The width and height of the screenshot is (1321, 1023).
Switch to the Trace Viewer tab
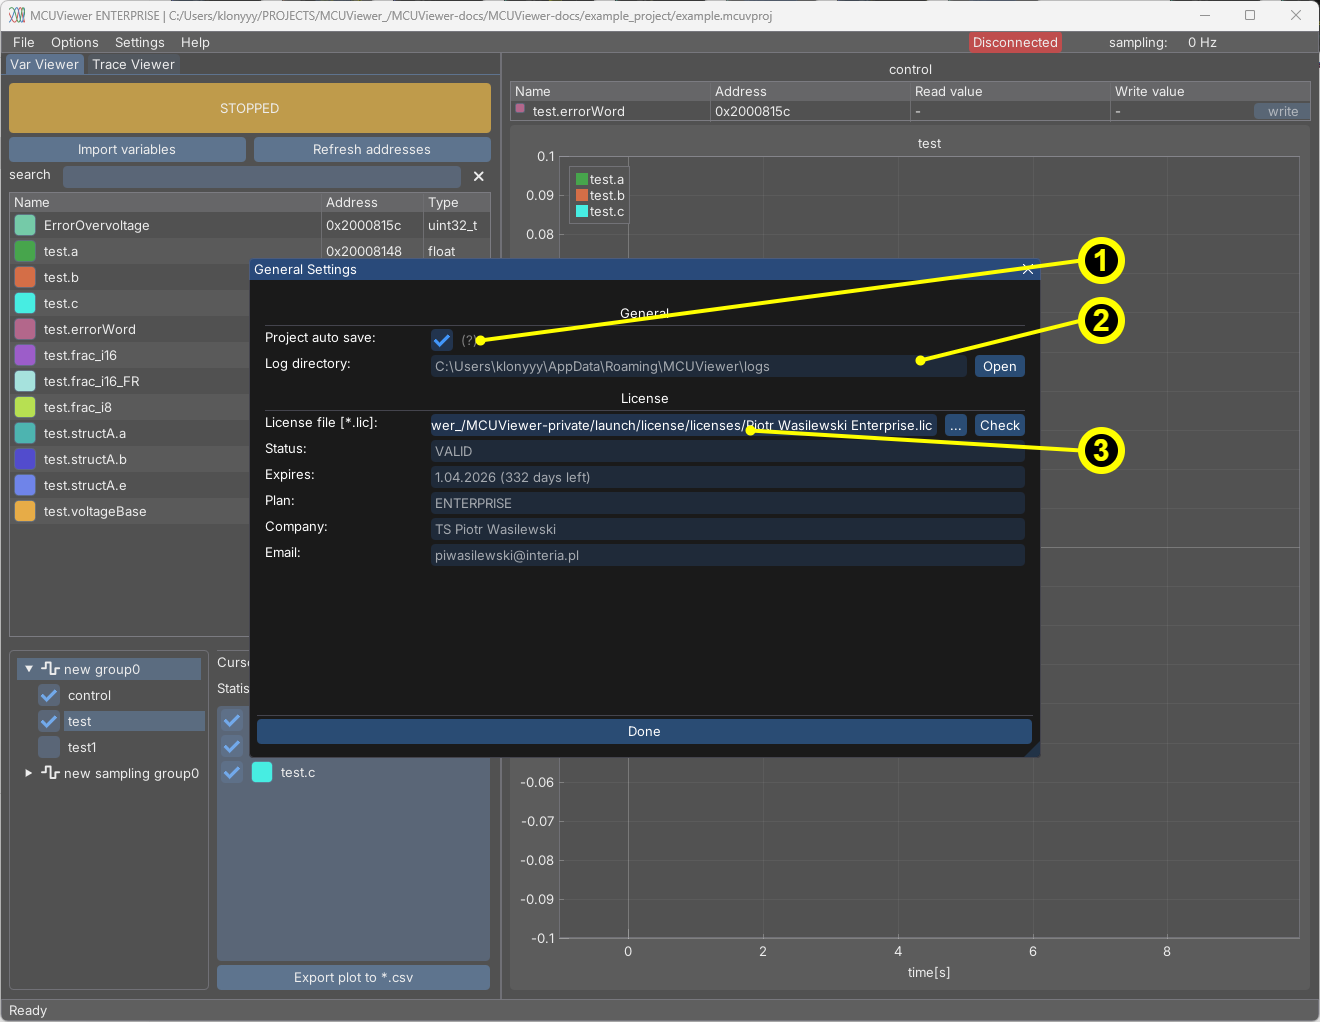coord(133,64)
